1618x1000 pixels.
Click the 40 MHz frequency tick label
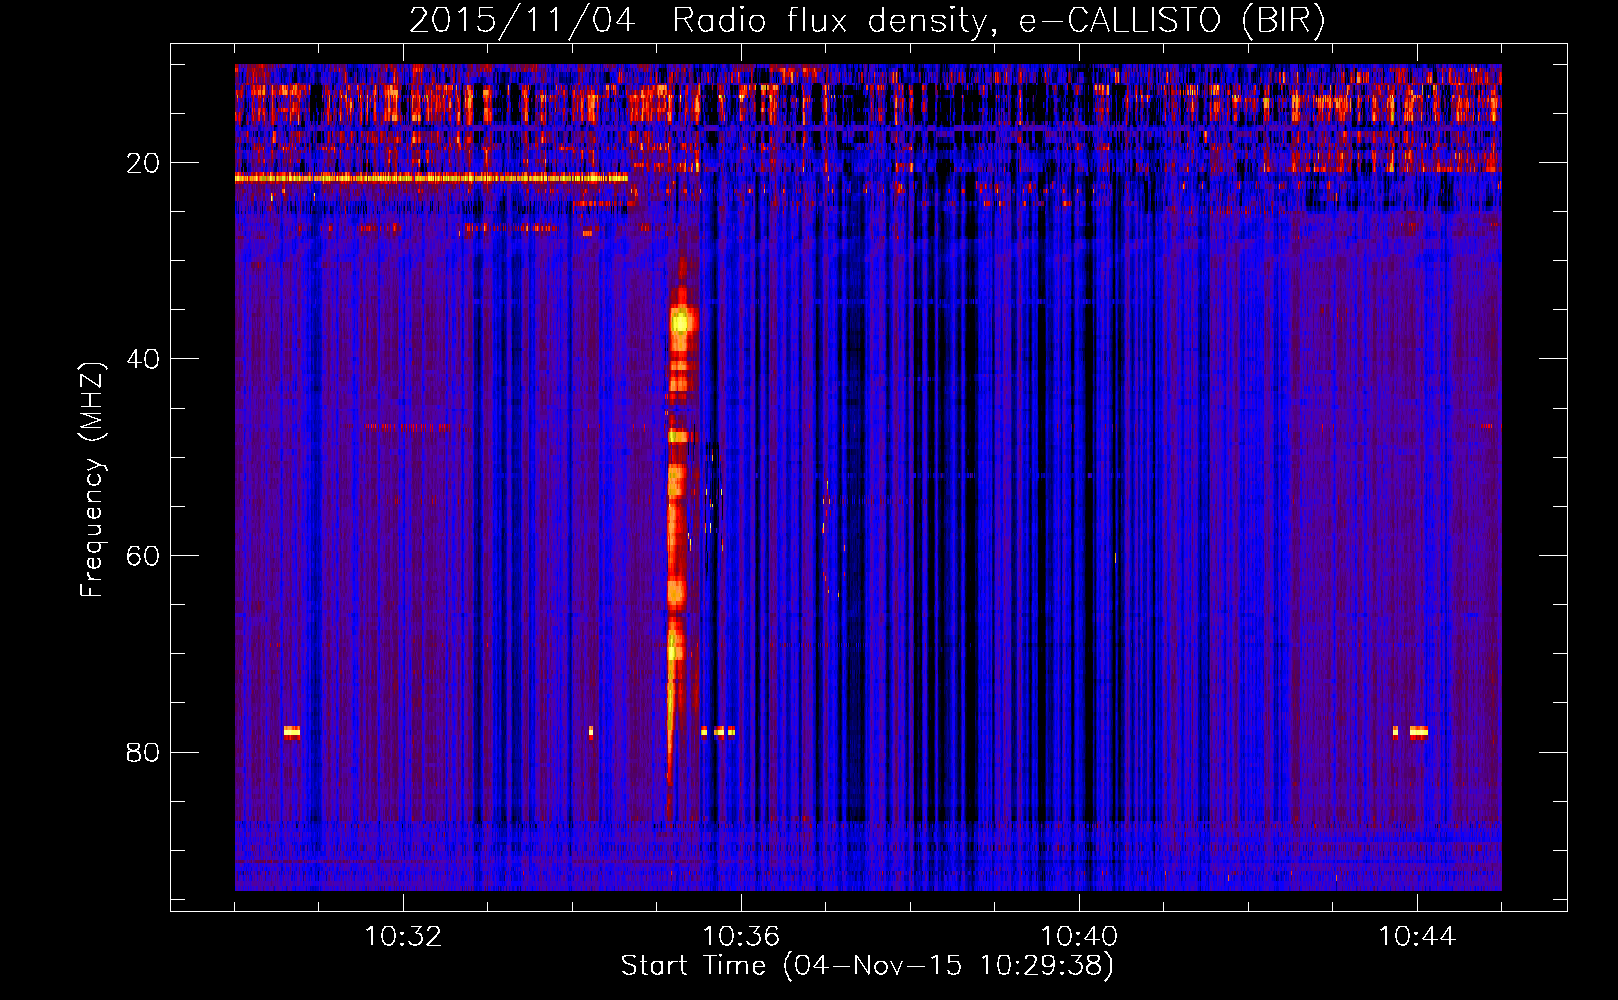[143, 359]
